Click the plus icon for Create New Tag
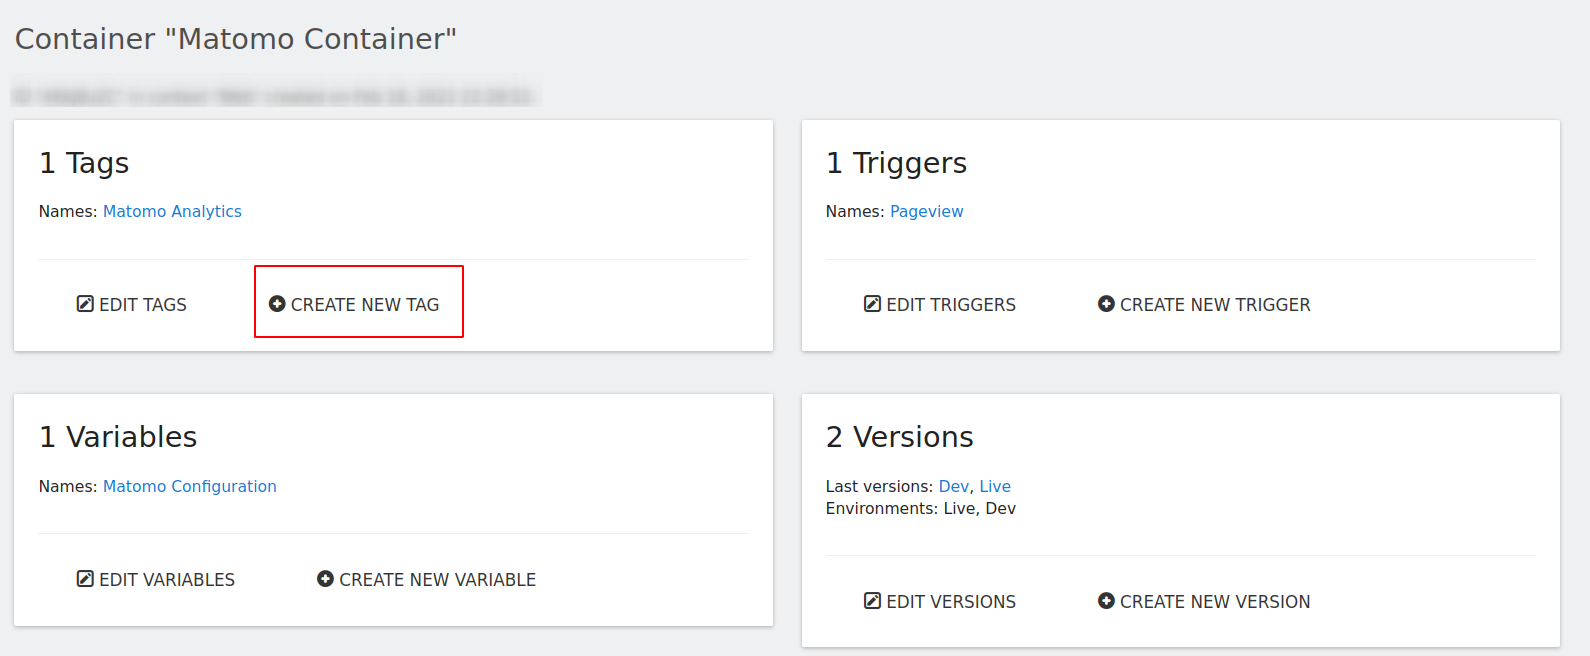Viewport: 1590px width, 656px height. [278, 304]
